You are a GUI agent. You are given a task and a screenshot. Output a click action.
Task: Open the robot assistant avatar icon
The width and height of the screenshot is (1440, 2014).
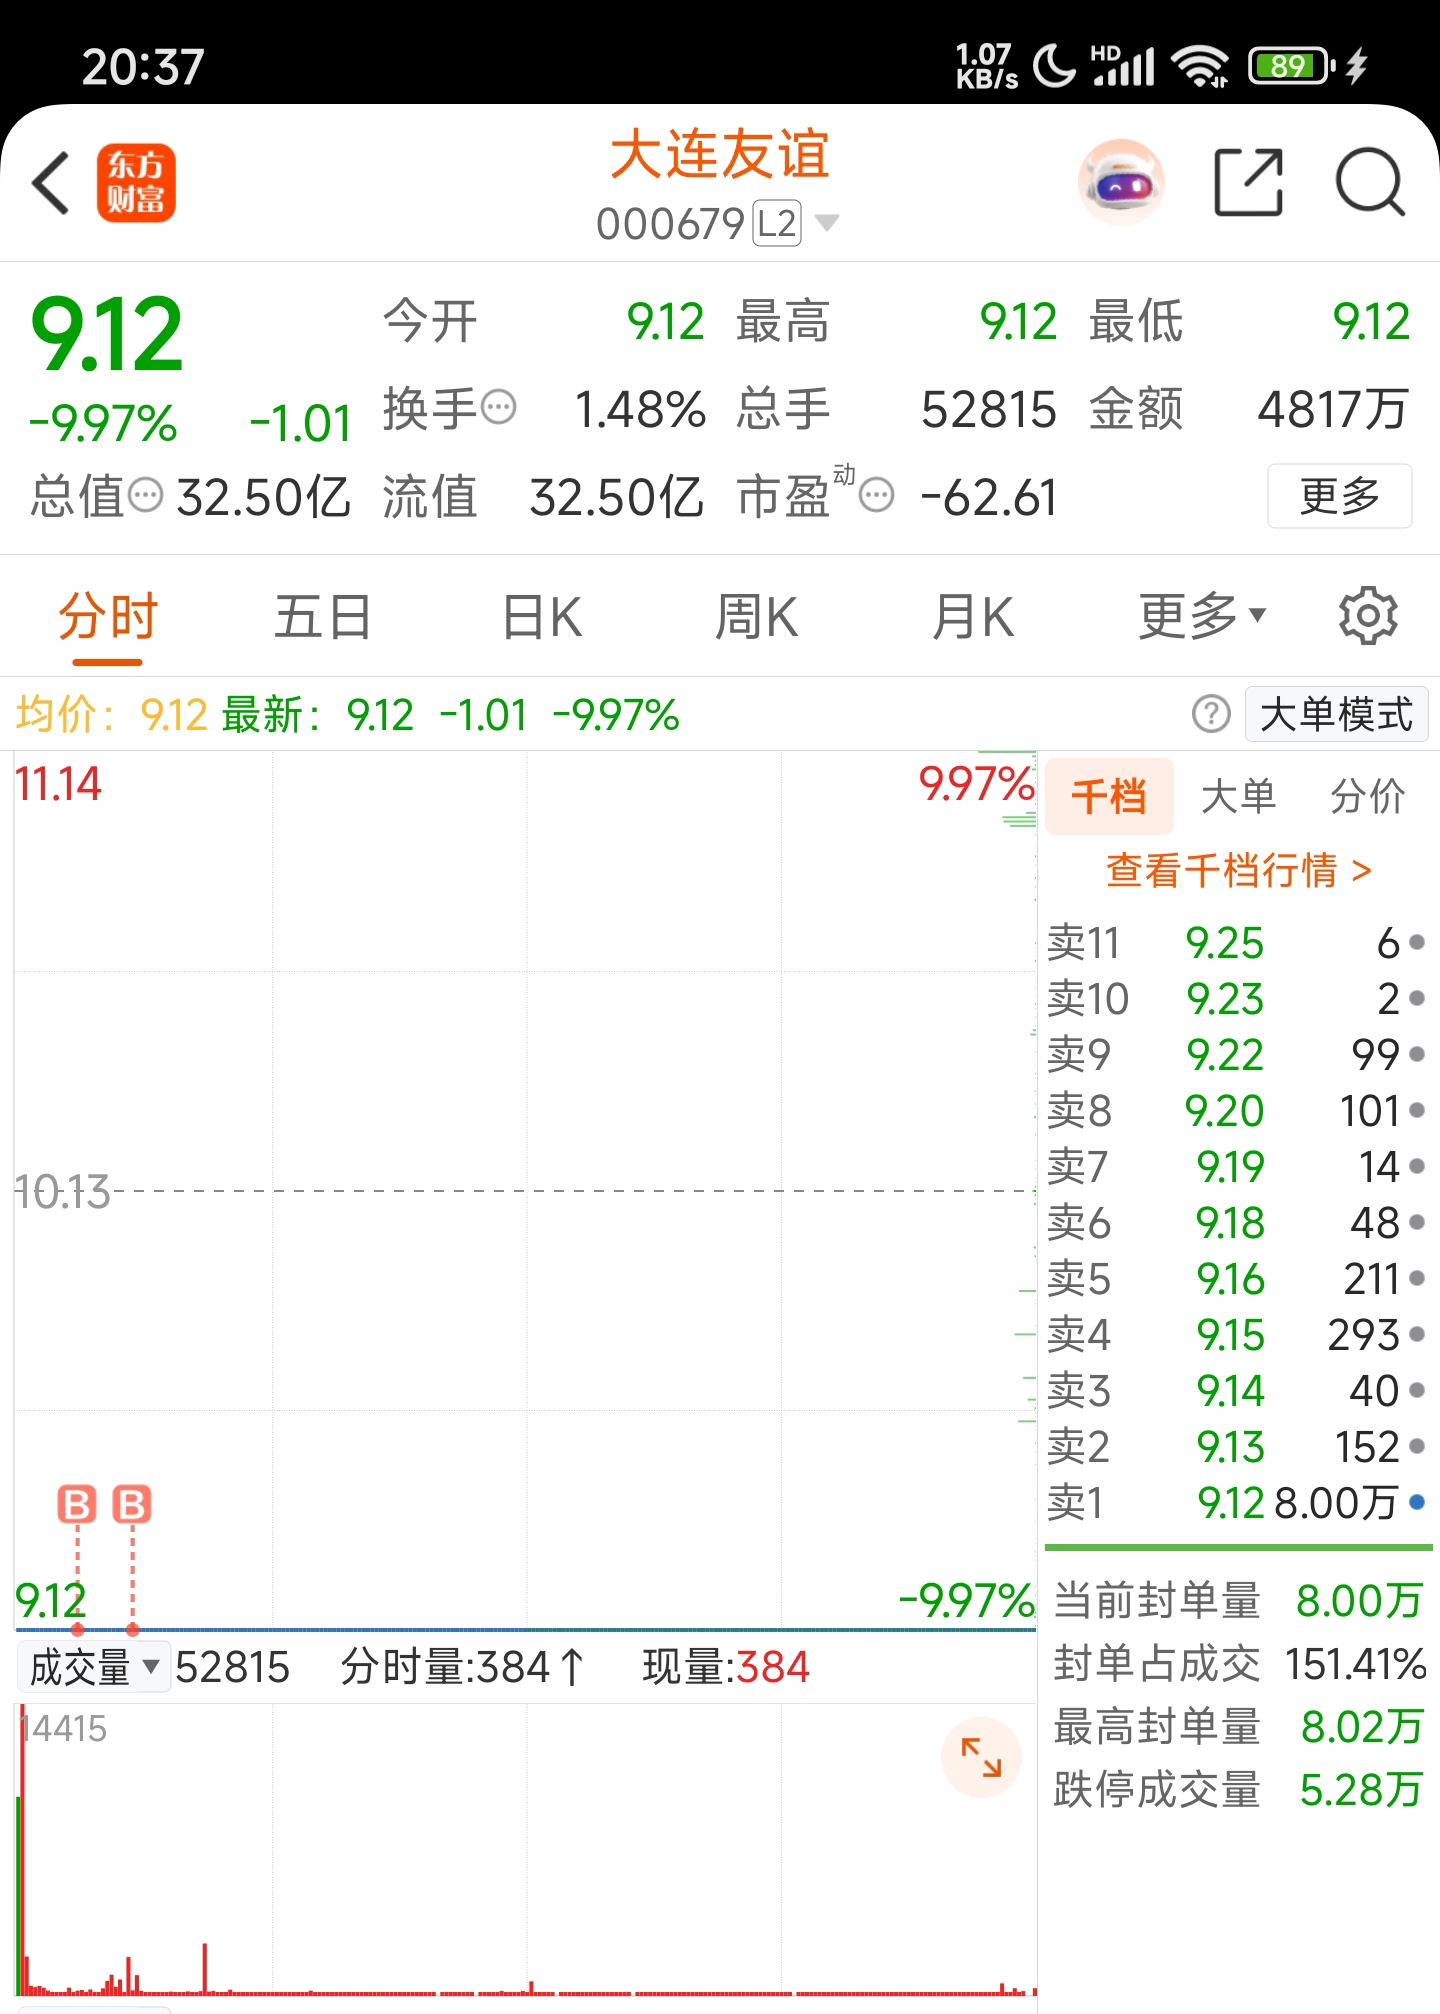click(1122, 183)
